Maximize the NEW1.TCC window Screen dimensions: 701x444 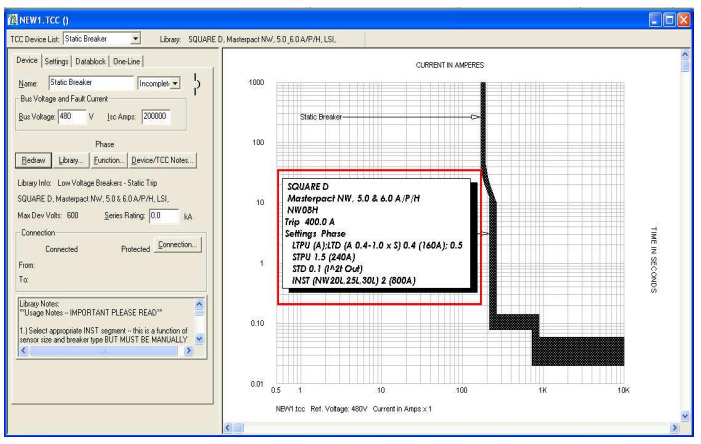(669, 20)
